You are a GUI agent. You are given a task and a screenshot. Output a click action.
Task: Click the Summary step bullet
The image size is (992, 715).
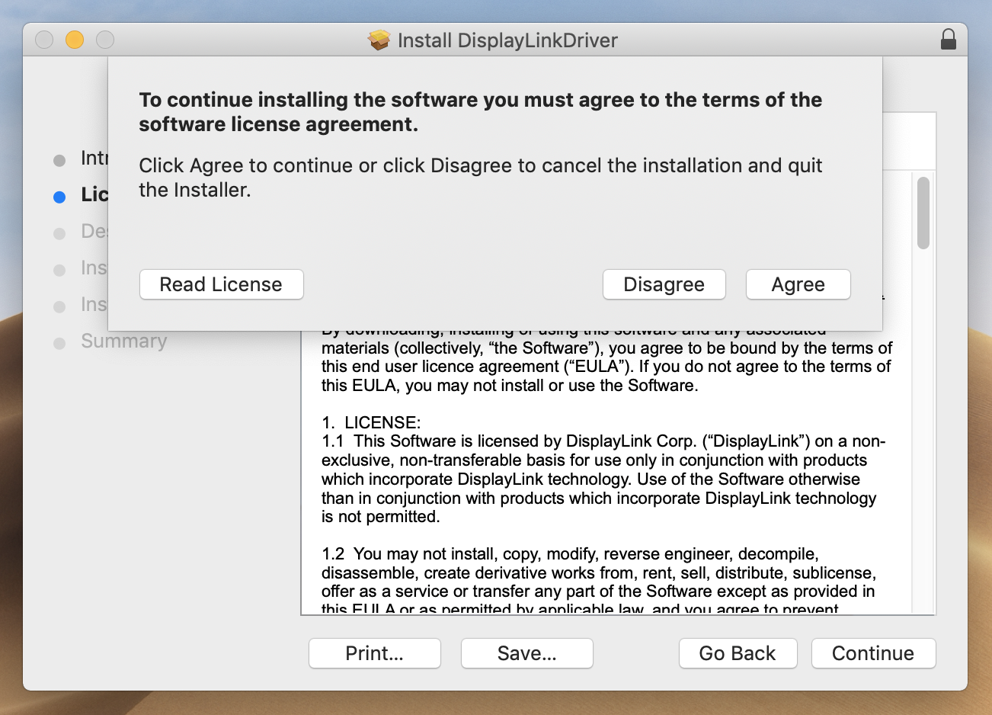pyautogui.click(x=59, y=344)
